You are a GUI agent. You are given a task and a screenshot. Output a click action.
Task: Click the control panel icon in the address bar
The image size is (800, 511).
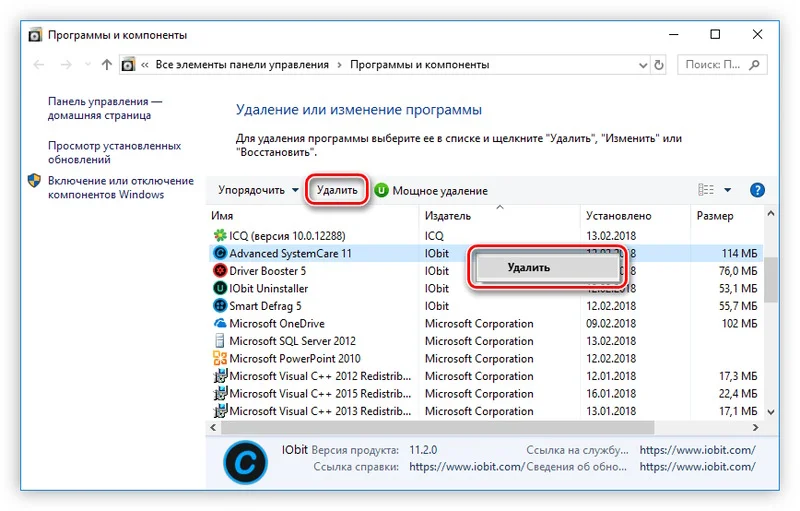pyautogui.click(x=128, y=65)
